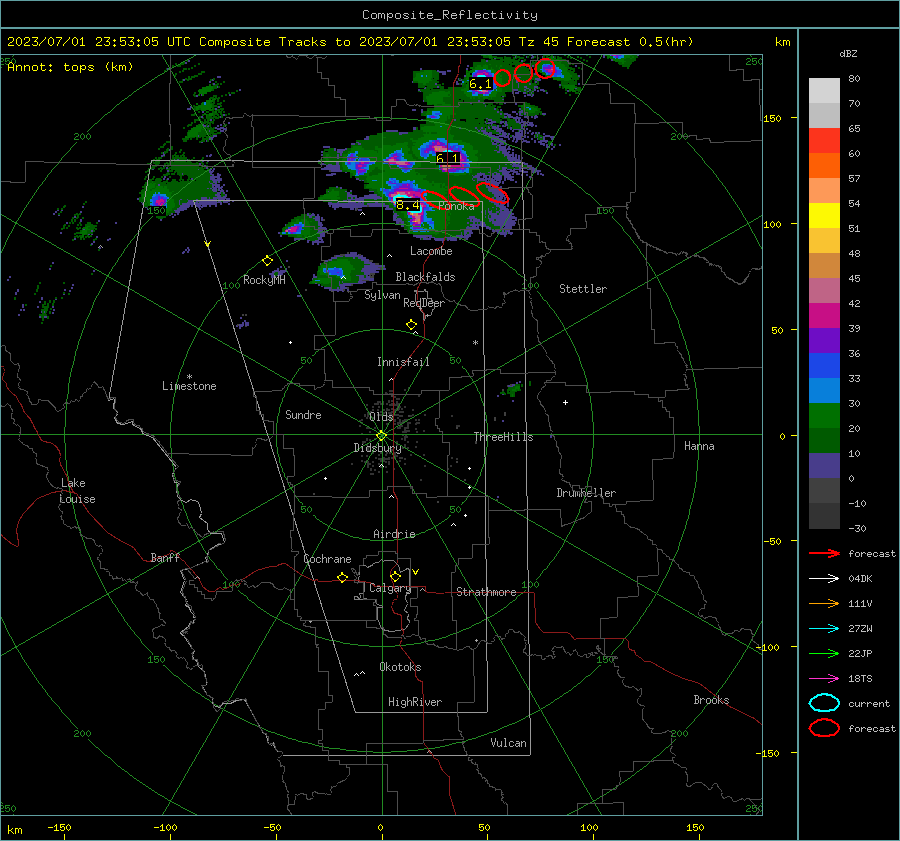Click the Cochrane map label
Screen dimensions: 900x841
pos(327,559)
